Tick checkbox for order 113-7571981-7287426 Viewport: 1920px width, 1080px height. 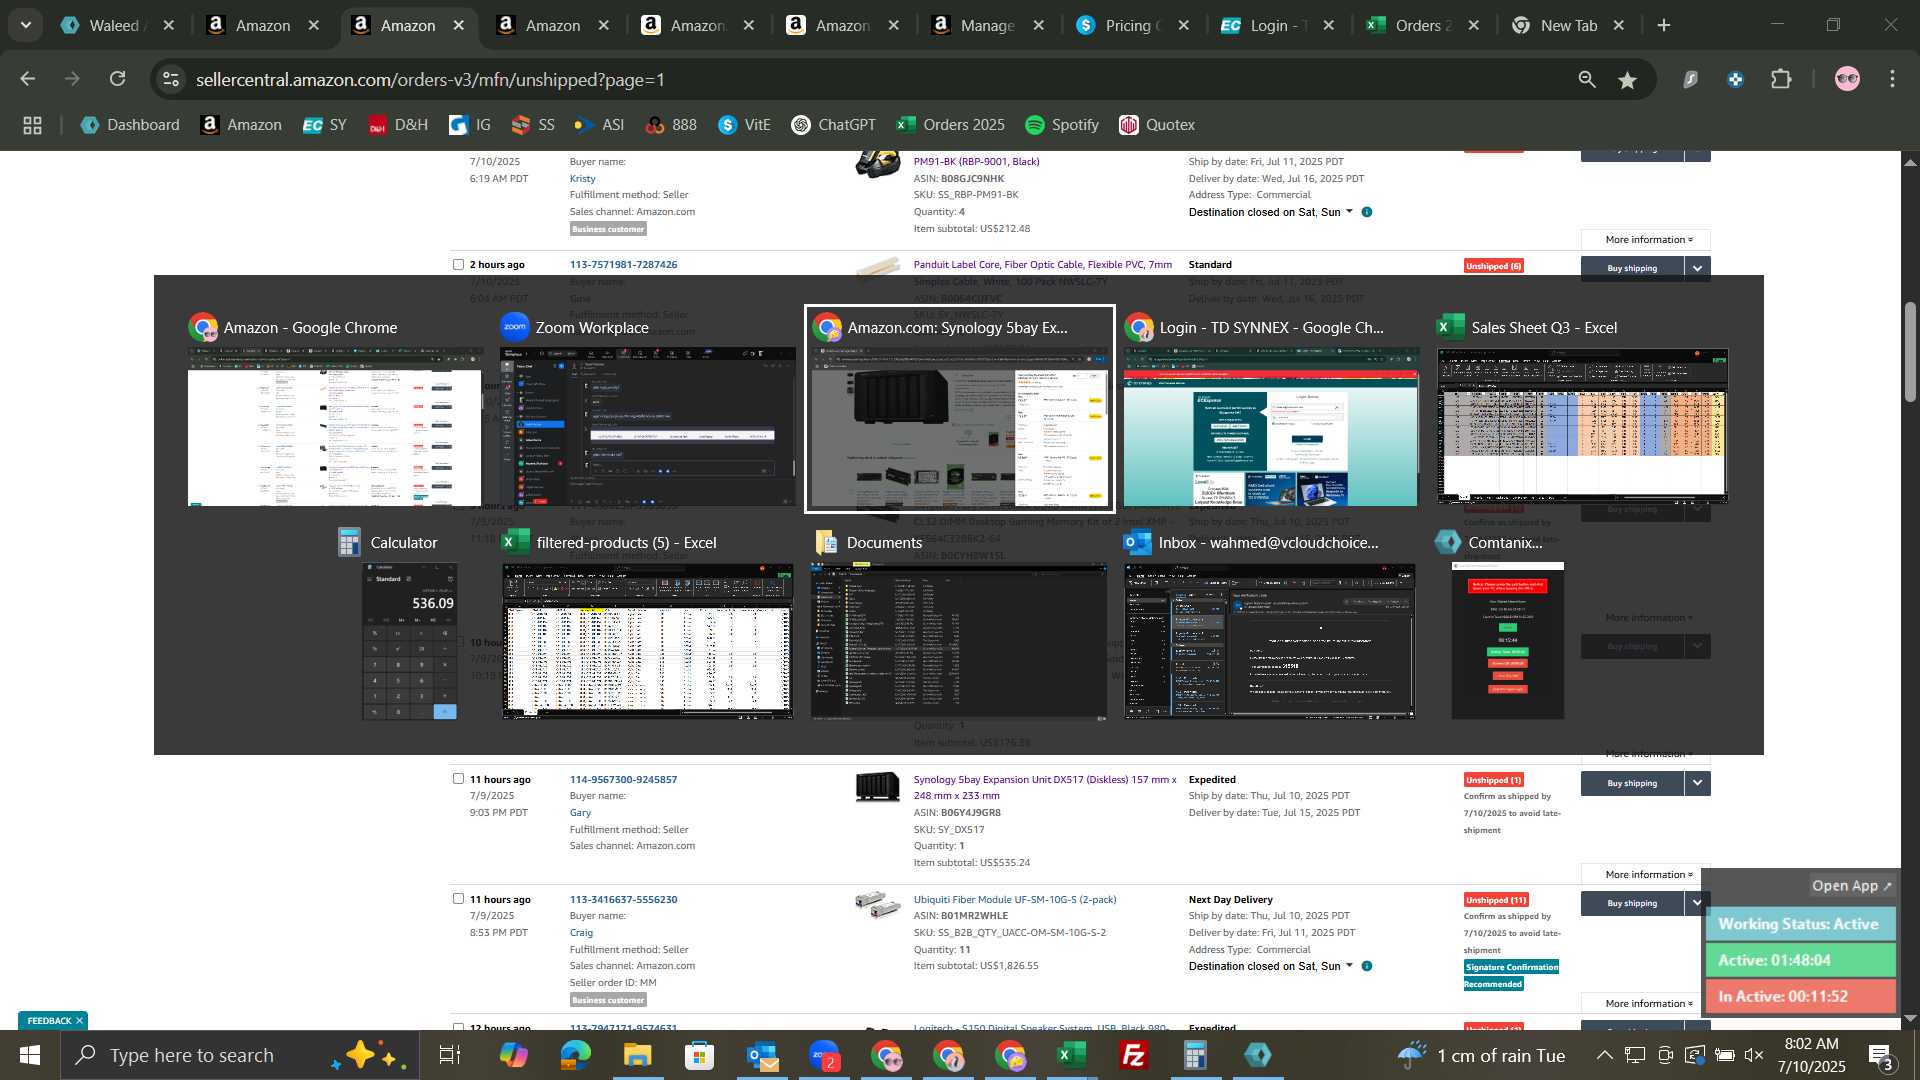point(458,265)
